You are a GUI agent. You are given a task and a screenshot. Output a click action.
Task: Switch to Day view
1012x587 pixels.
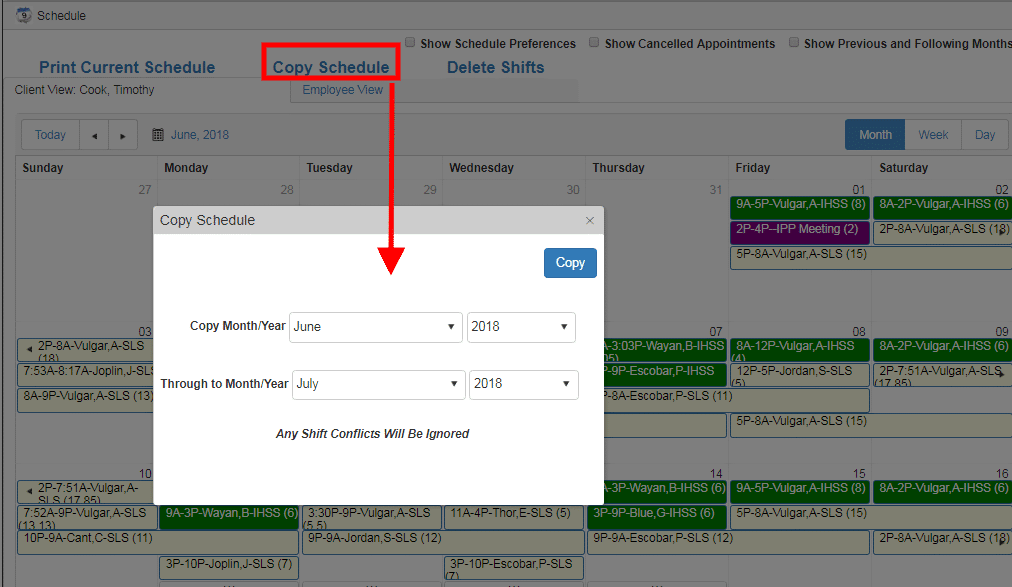point(985,134)
